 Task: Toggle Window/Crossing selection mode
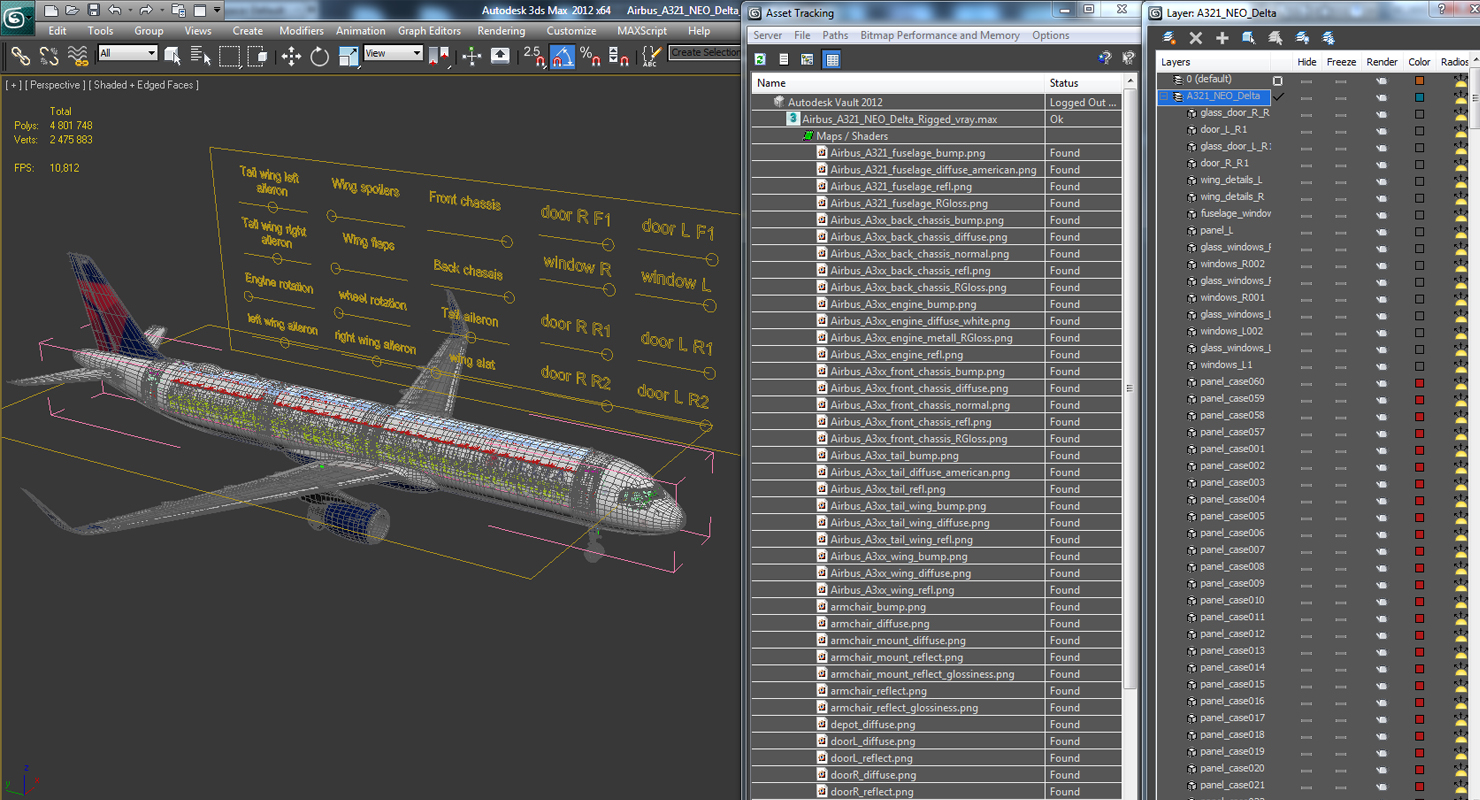[257, 56]
